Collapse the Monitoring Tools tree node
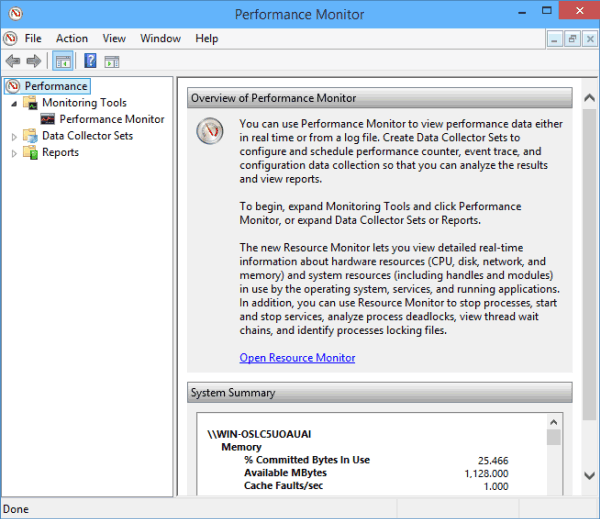This screenshot has height=519, width=600. (14, 103)
